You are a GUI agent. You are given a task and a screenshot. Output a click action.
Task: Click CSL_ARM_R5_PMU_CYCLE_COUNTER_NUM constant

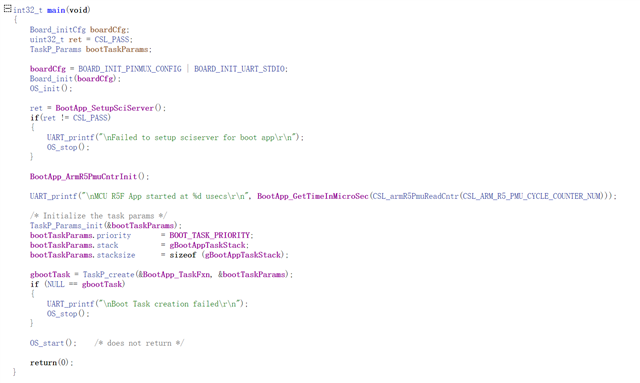click(532, 196)
